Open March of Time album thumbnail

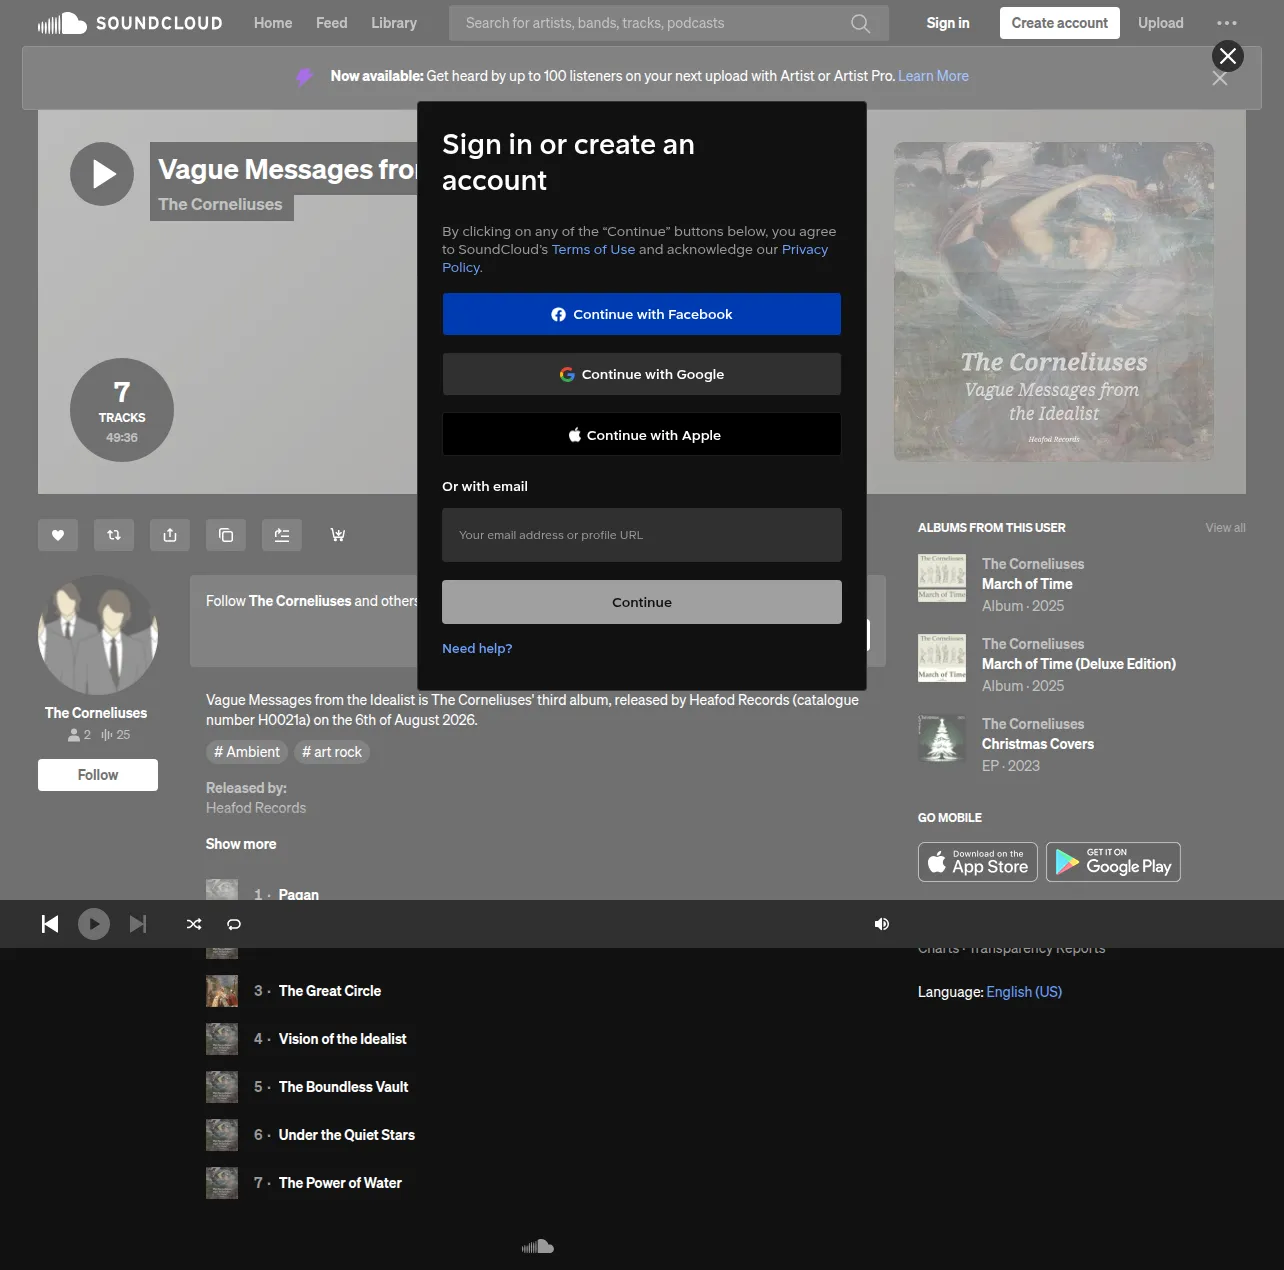942,578
